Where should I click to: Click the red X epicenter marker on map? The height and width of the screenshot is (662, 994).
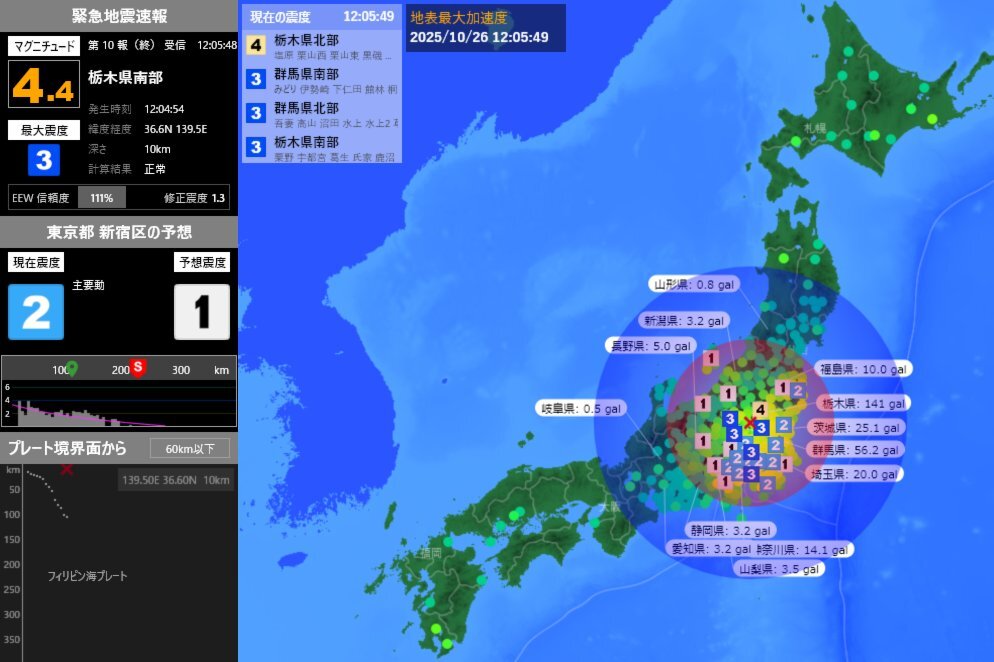pyautogui.click(x=749, y=423)
